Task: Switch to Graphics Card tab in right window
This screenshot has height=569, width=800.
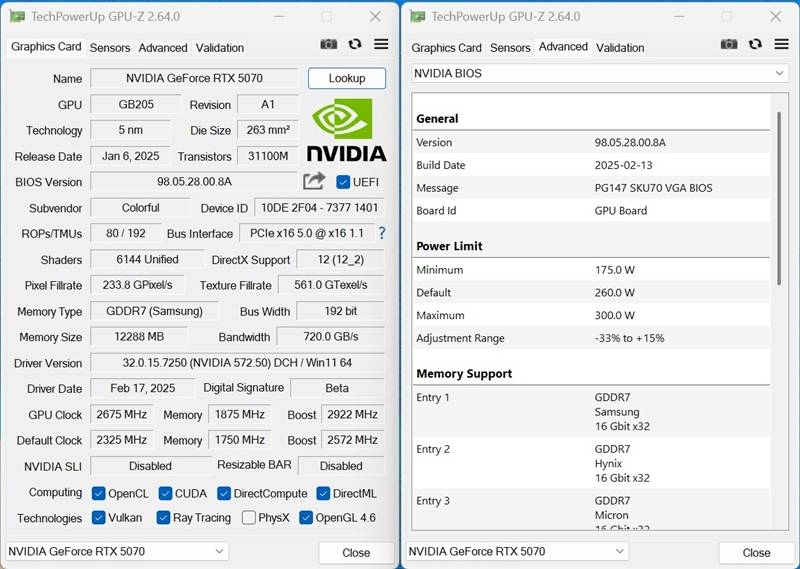Action: coord(446,48)
